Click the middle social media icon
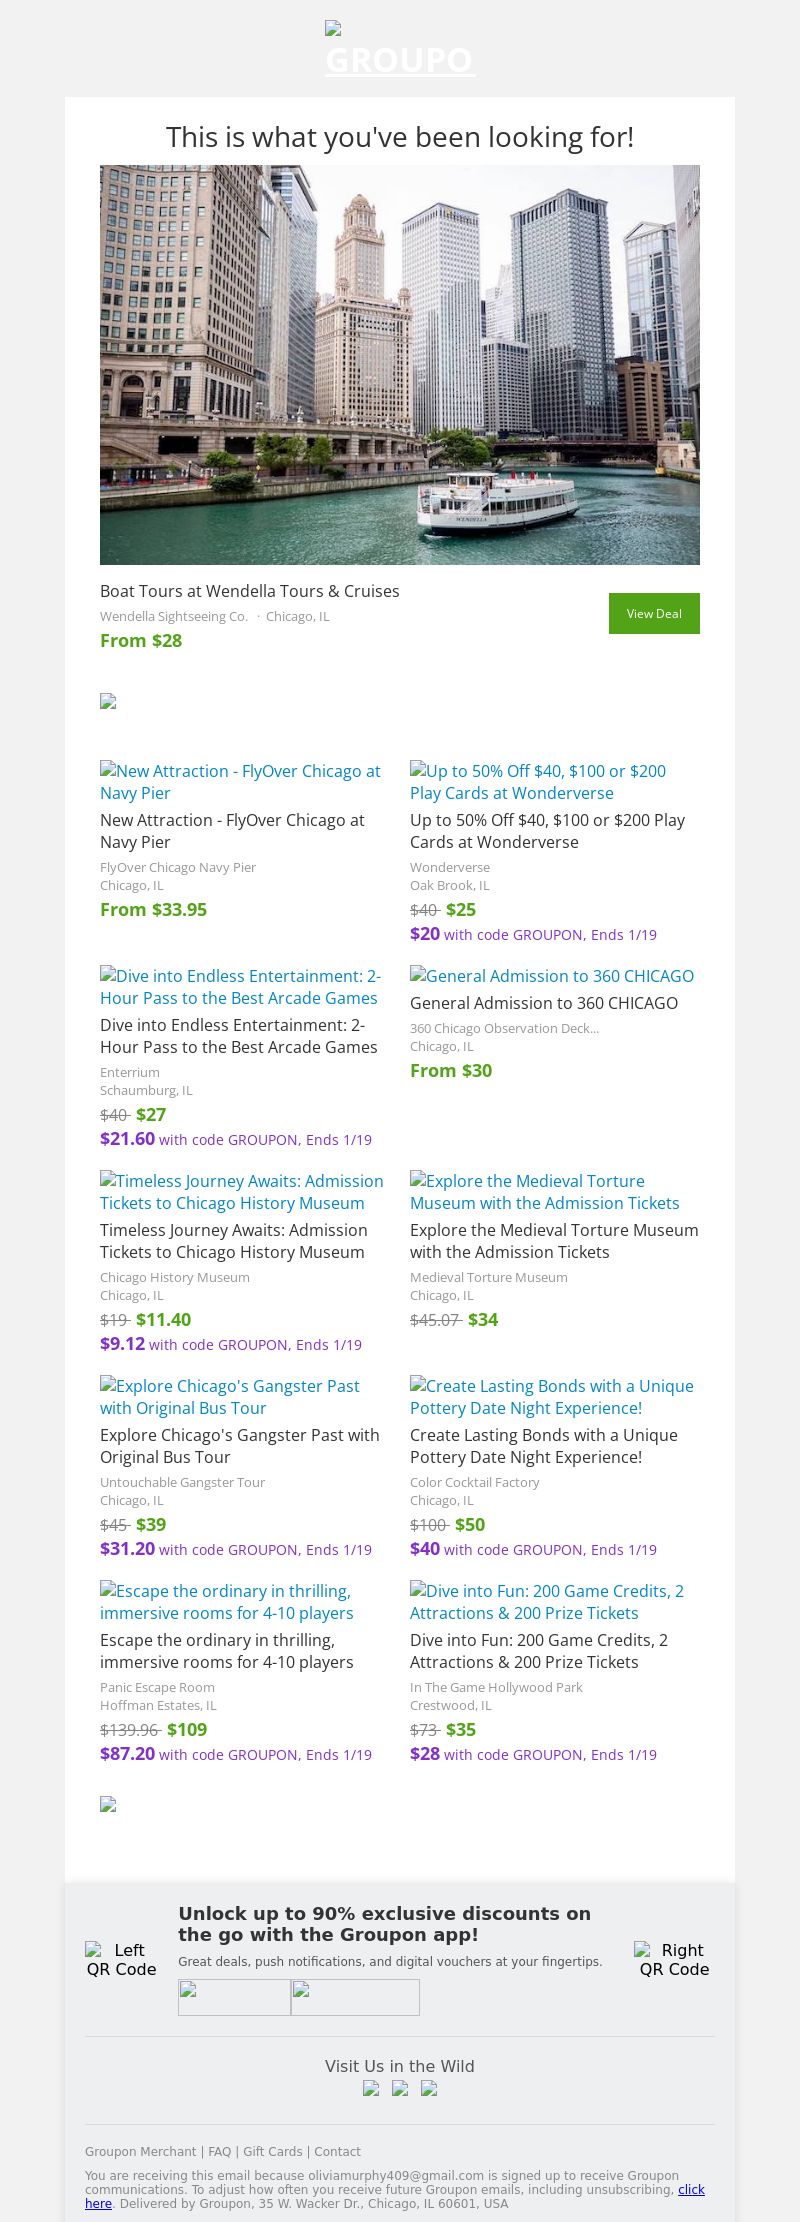The width and height of the screenshot is (800, 2222). (400, 2088)
